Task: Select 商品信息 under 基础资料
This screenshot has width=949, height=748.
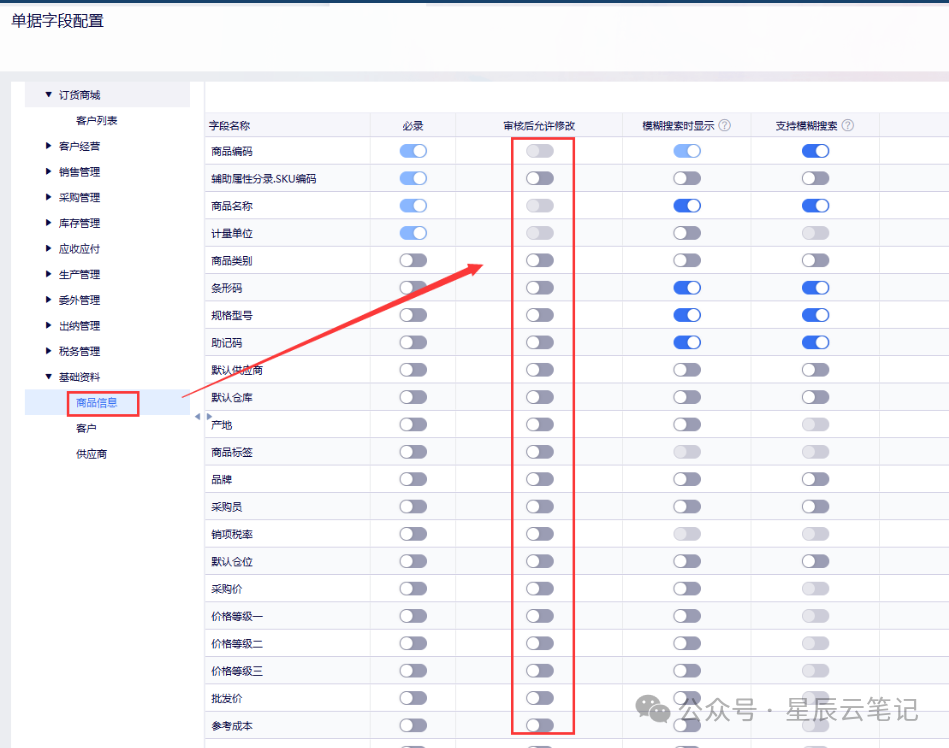Action: point(97,402)
